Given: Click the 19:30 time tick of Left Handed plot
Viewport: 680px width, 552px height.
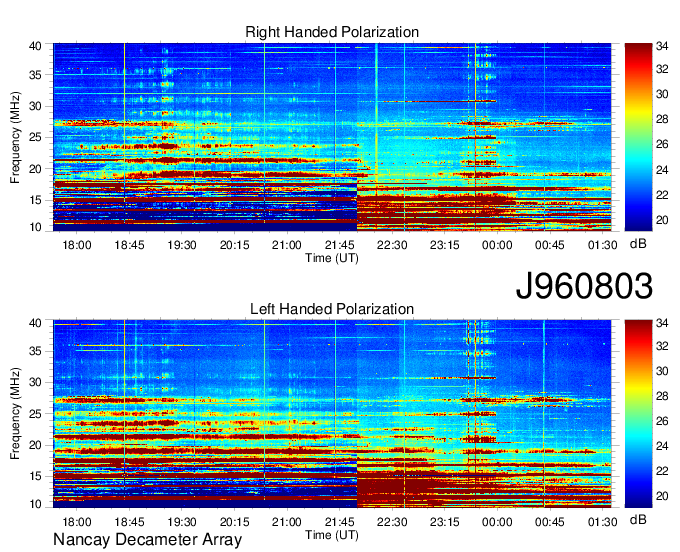Looking at the screenshot, I should [x=182, y=522].
